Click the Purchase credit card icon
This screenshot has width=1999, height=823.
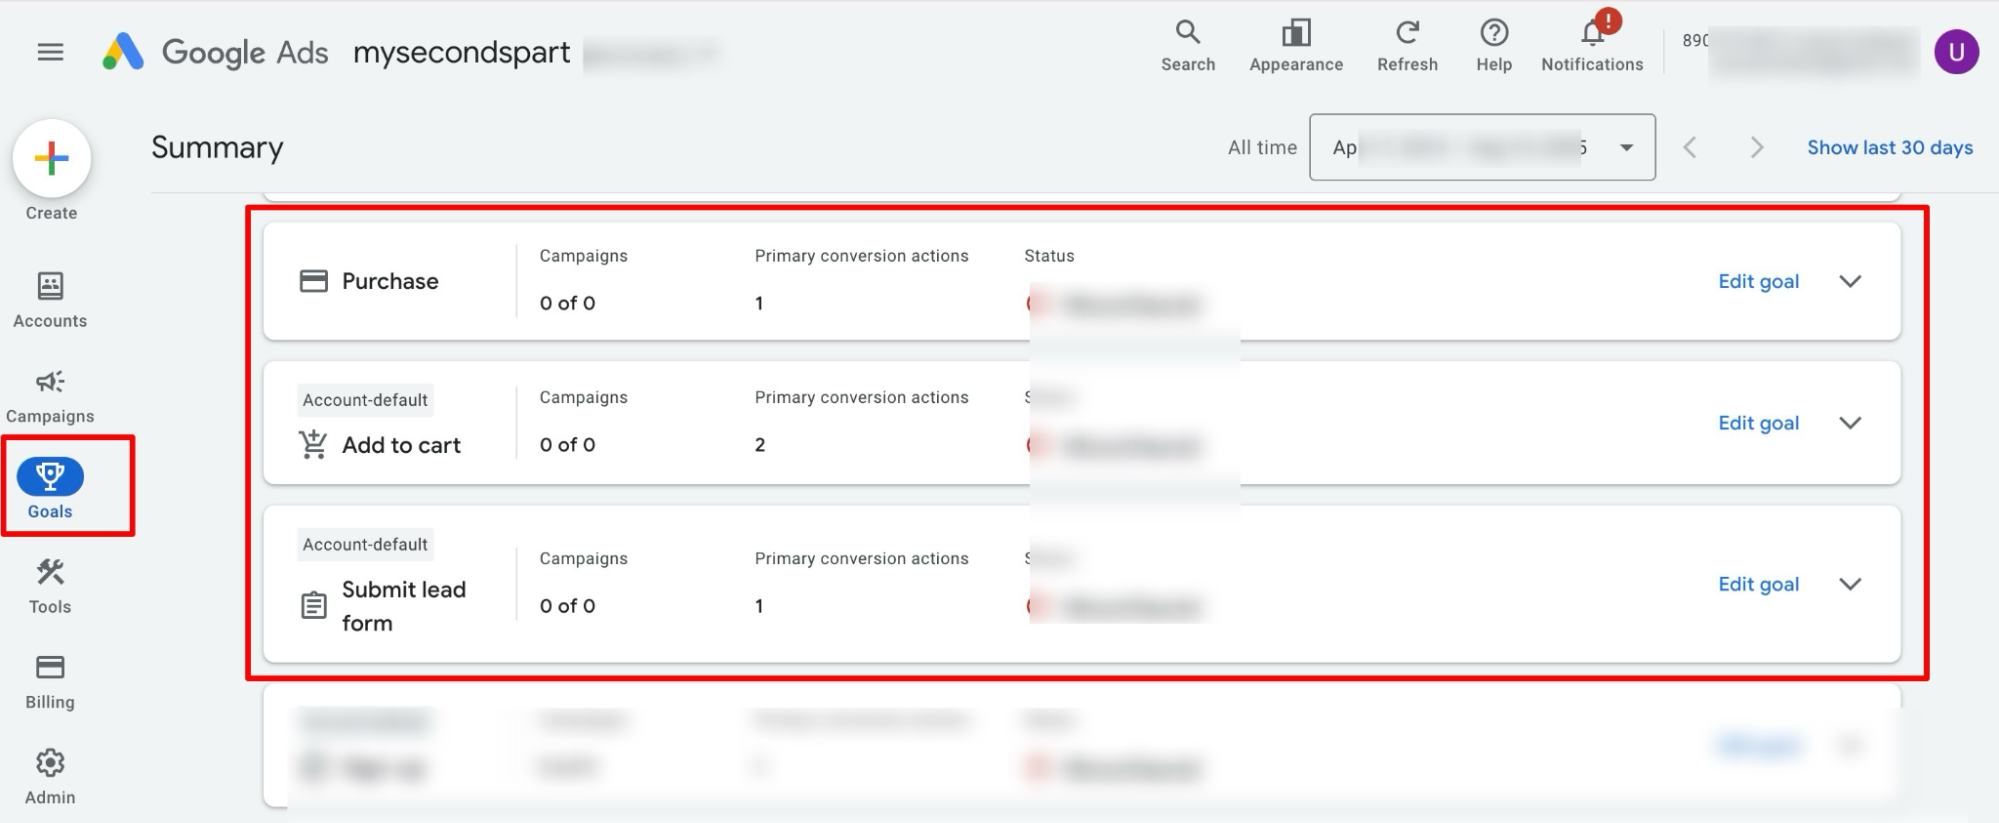(314, 281)
